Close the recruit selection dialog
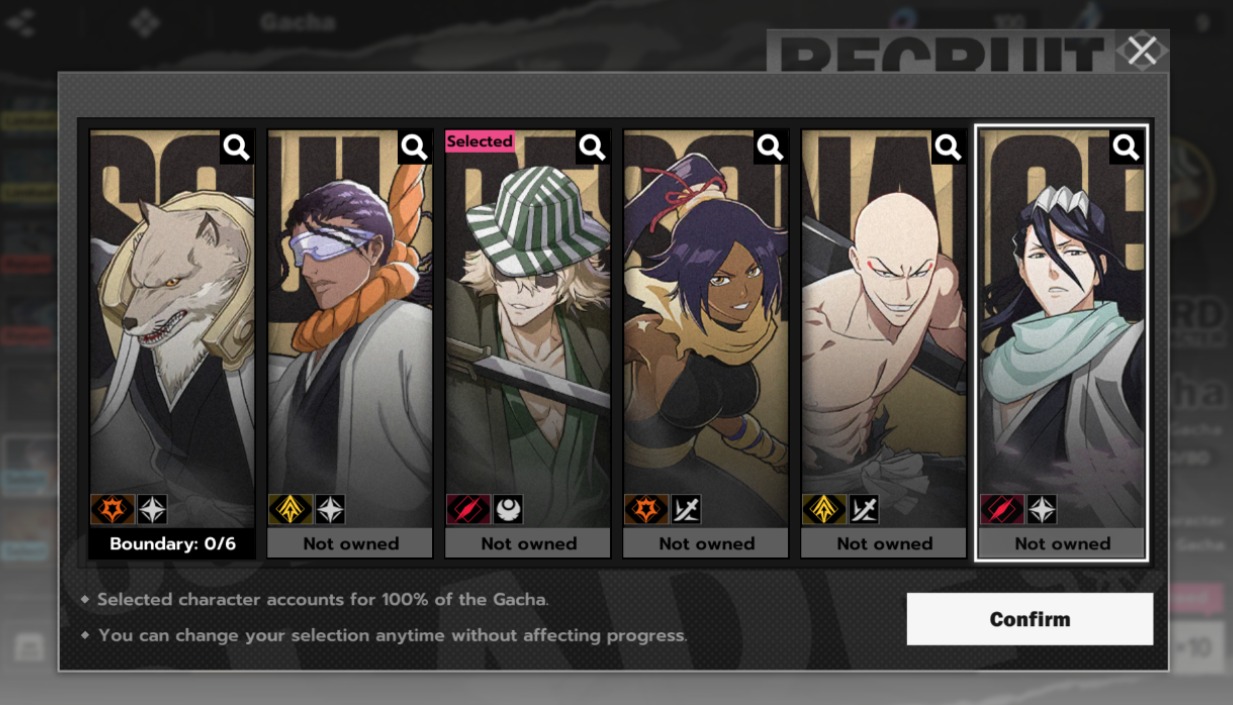Image resolution: width=1233 pixels, height=705 pixels. pyautogui.click(x=1142, y=50)
